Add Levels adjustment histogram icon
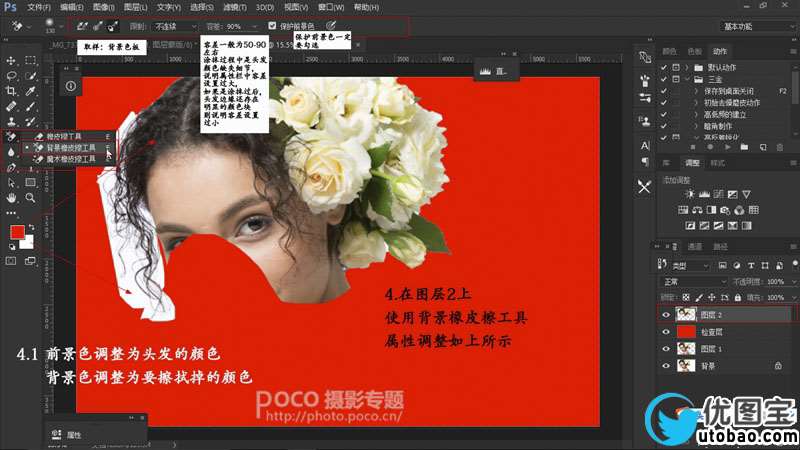The image size is (800, 450). (x=704, y=194)
